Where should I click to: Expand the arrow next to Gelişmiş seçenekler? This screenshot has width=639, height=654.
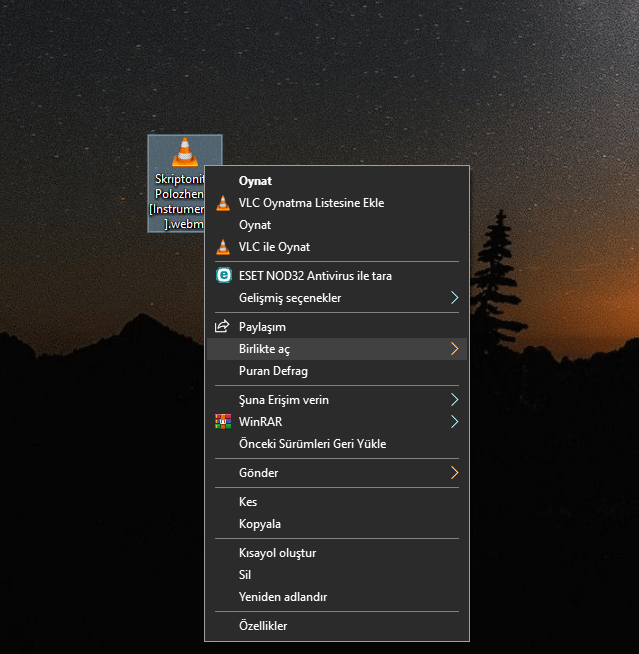455,298
